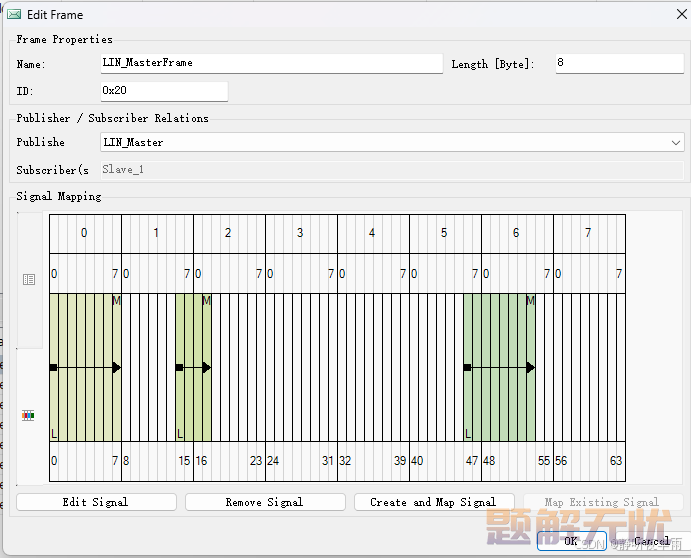Click the Name field containing LIN_MasterFrame
The height and width of the screenshot is (558, 691).
click(271, 63)
